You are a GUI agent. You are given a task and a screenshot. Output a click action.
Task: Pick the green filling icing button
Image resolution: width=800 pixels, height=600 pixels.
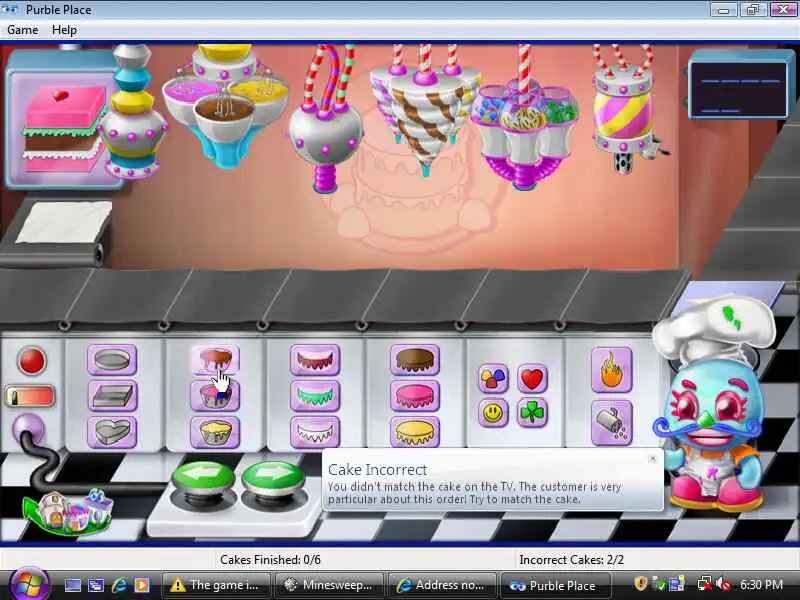[315, 396]
